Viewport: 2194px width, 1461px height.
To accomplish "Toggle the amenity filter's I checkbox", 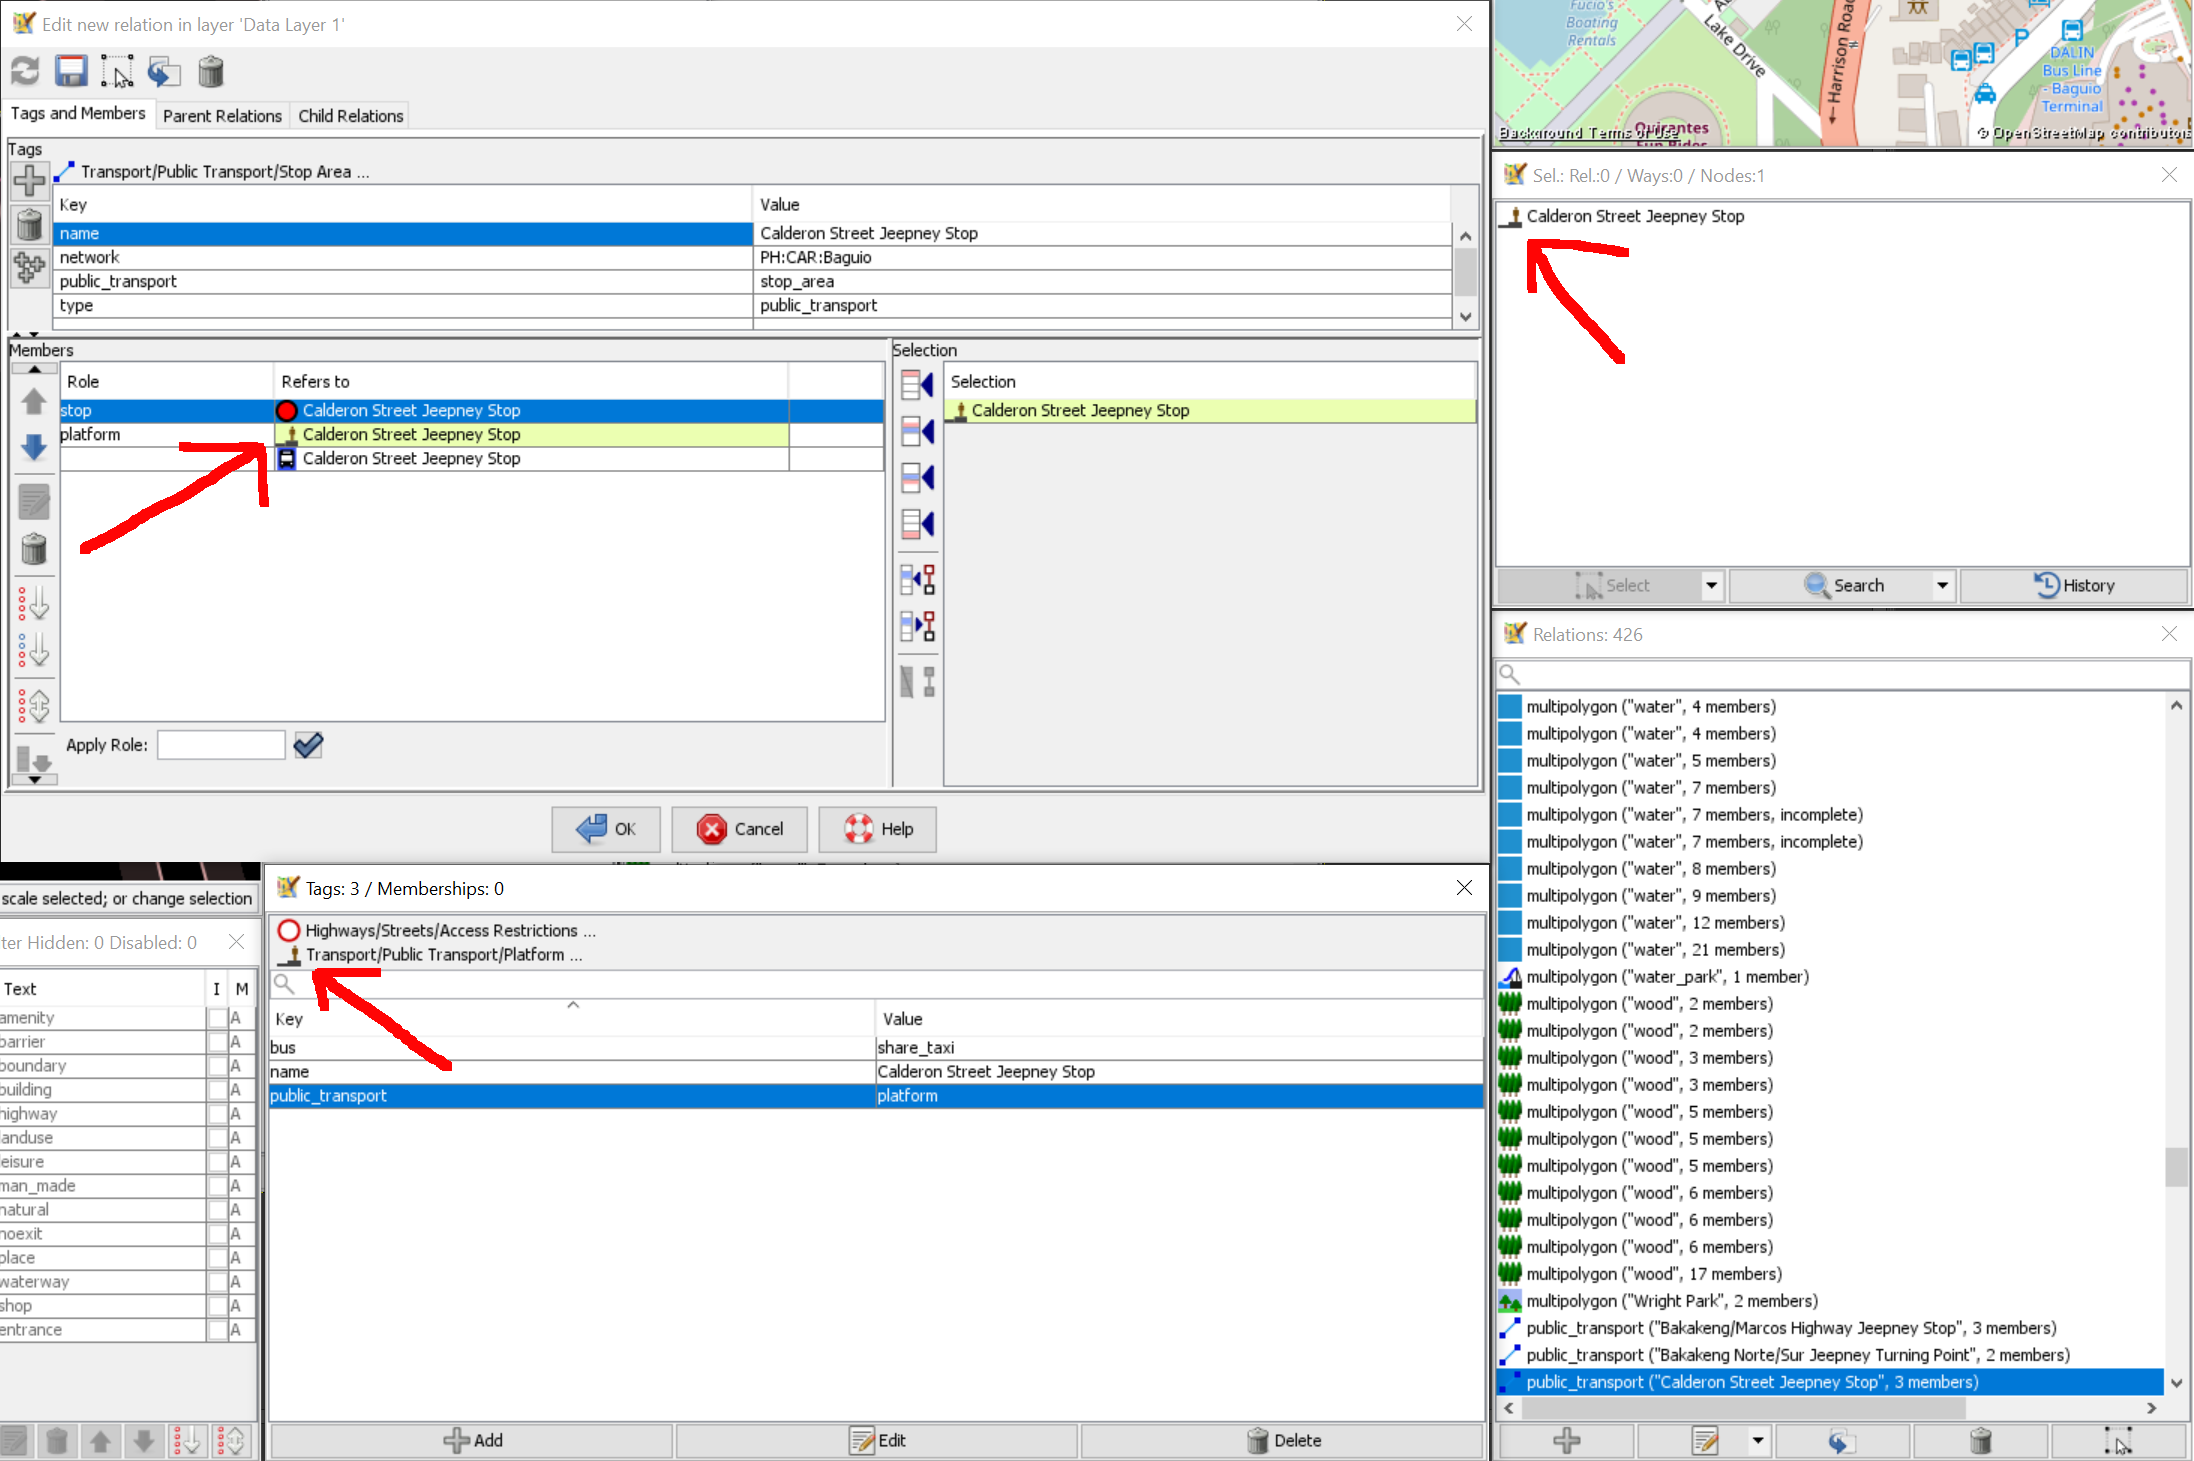I will [216, 1018].
